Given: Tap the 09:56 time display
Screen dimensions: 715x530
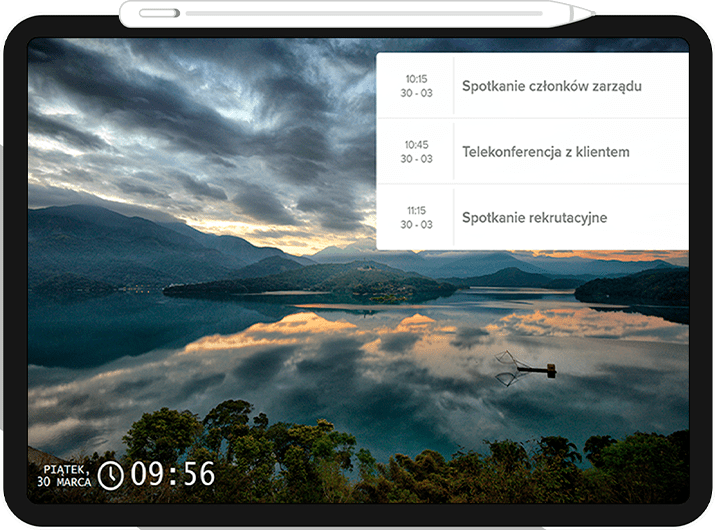Looking at the screenshot, I should (x=173, y=474).
